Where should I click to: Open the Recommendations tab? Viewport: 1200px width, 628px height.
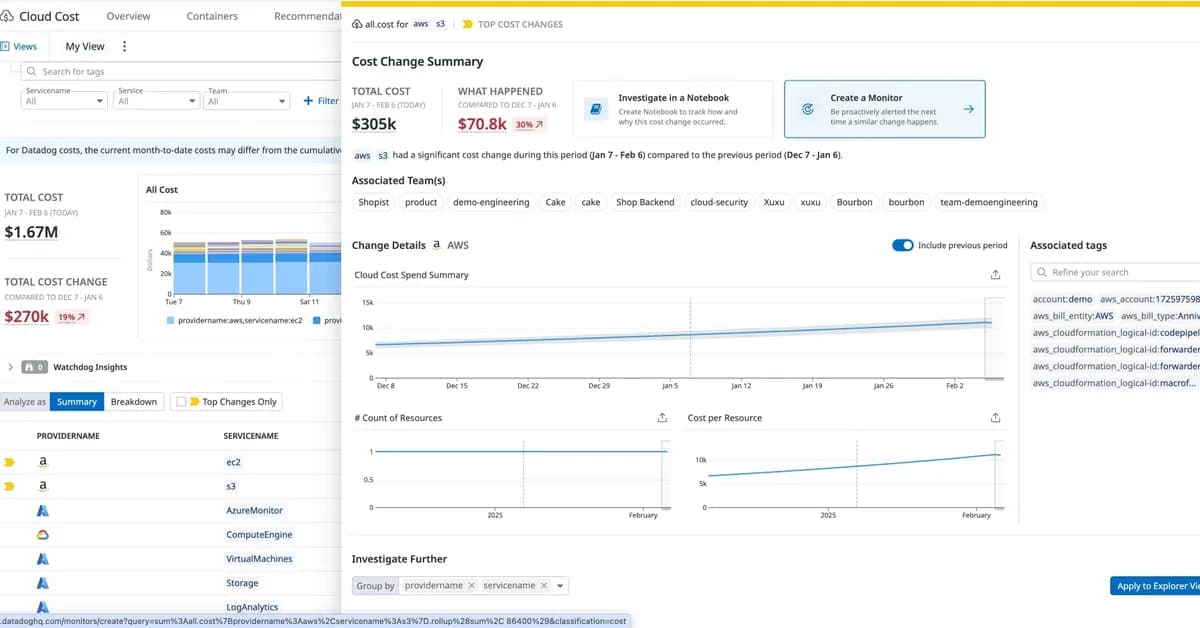(307, 16)
